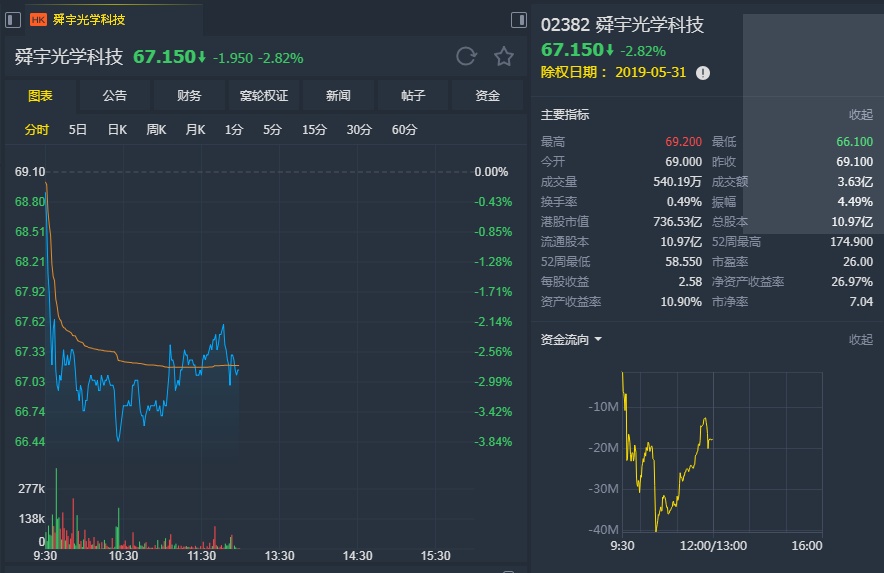Screen dimensions: 884x573
Task: Select the 周K chart period
Action: tap(156, 129)
